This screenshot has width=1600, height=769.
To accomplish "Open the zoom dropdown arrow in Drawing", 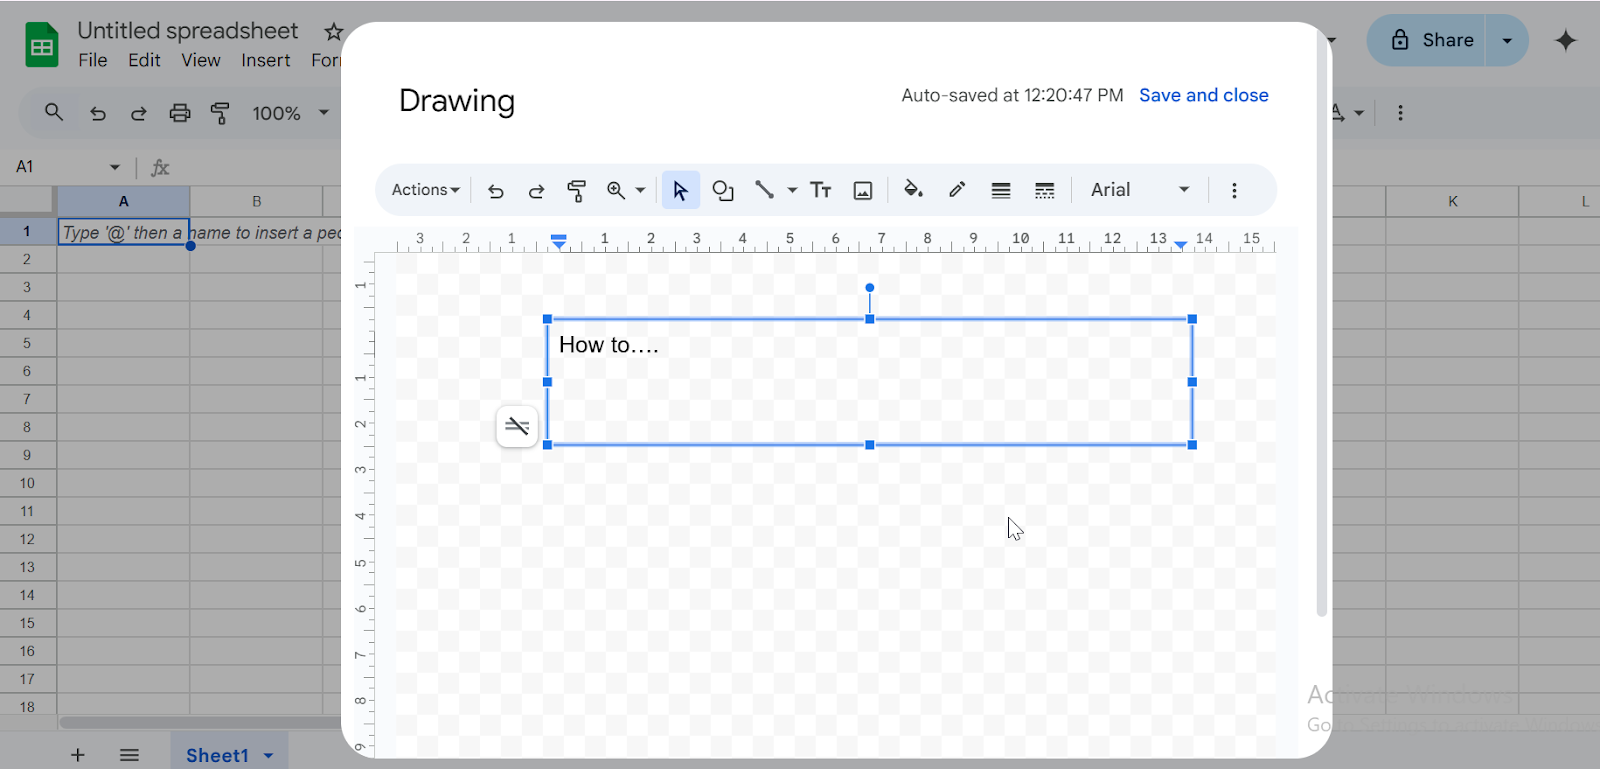I will [x=640, y=190].
